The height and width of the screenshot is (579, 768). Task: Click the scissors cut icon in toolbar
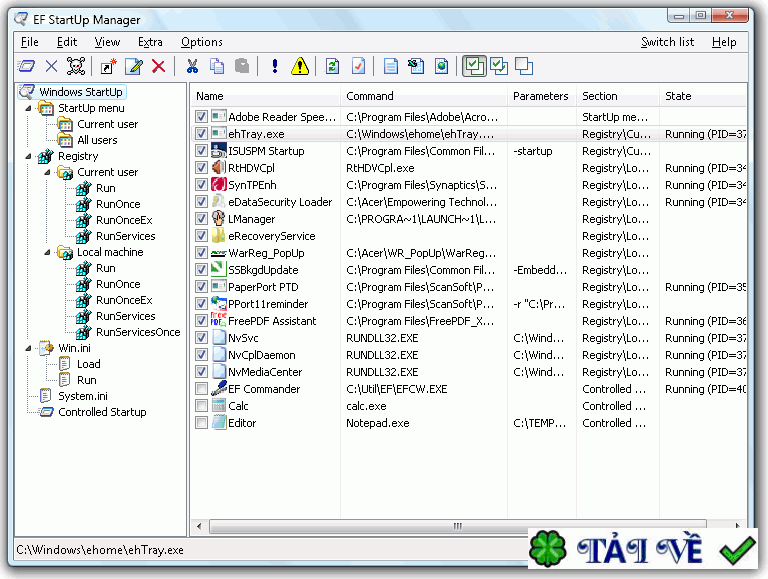pos(192,67)
